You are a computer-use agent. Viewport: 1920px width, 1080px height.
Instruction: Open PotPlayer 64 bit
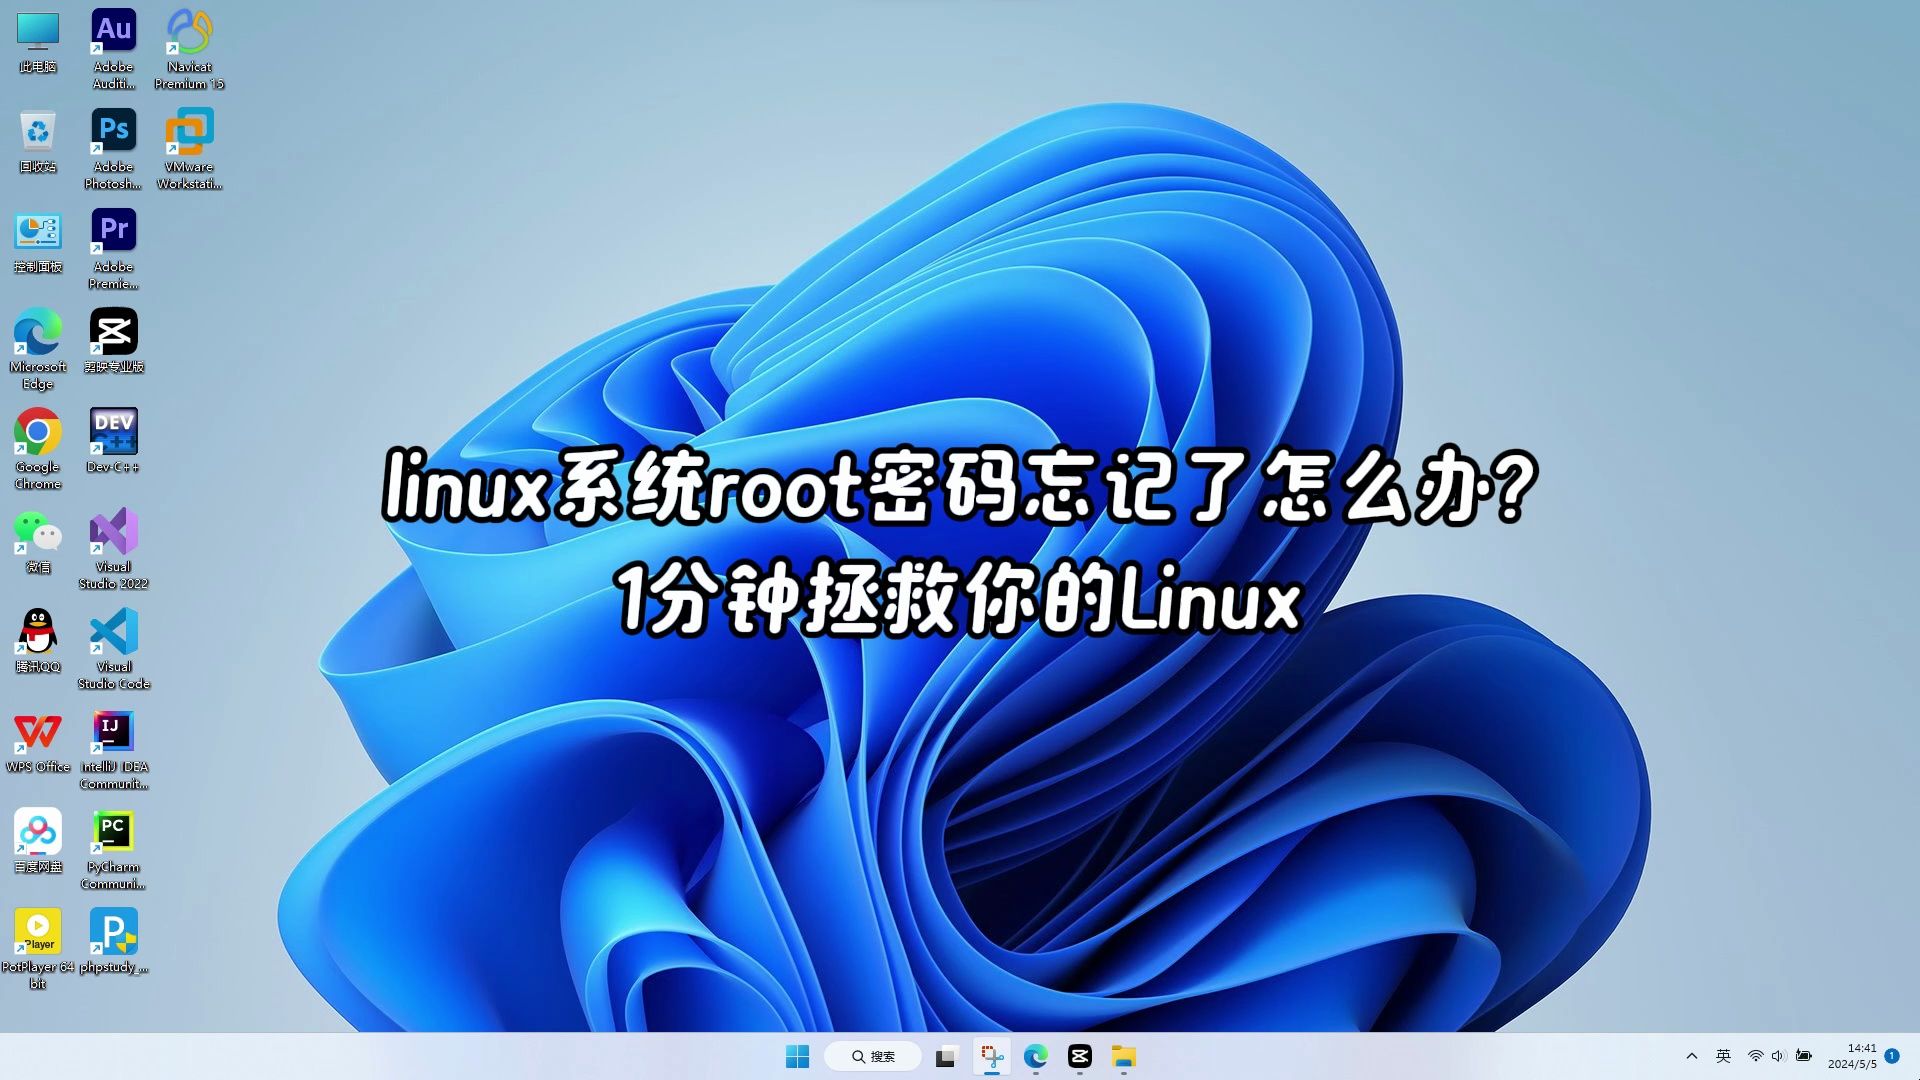[37, 931]
